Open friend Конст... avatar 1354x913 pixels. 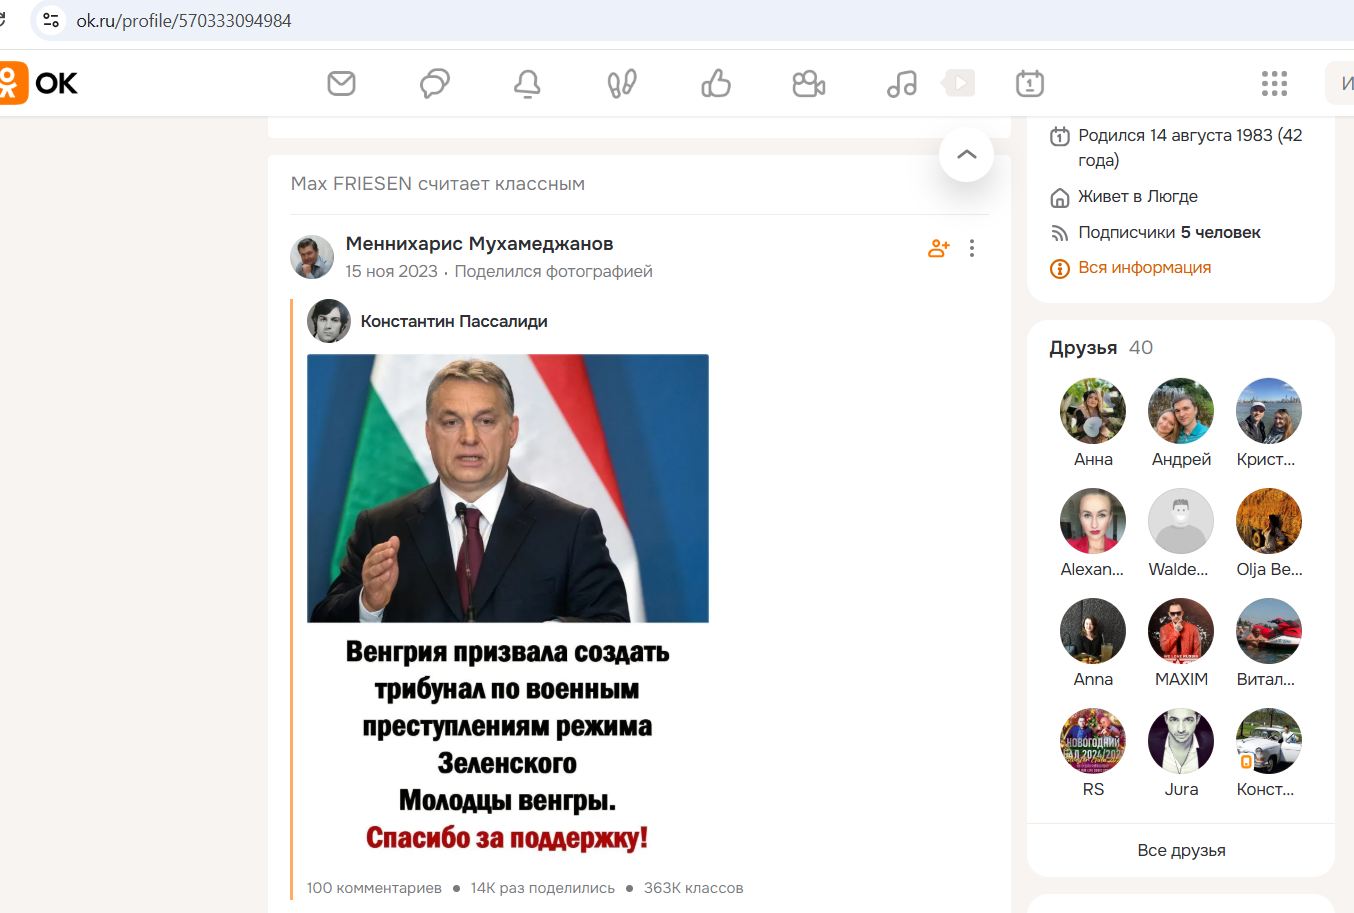tap(1269, 741)
